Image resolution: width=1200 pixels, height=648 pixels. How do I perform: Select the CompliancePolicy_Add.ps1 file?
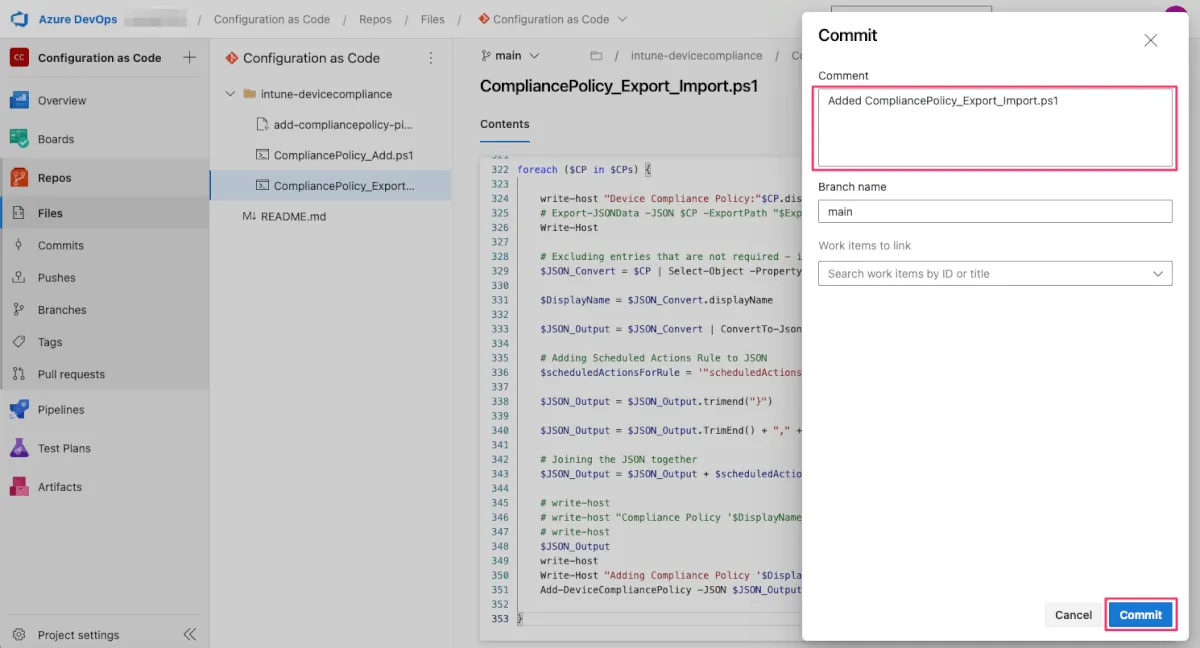342,155
